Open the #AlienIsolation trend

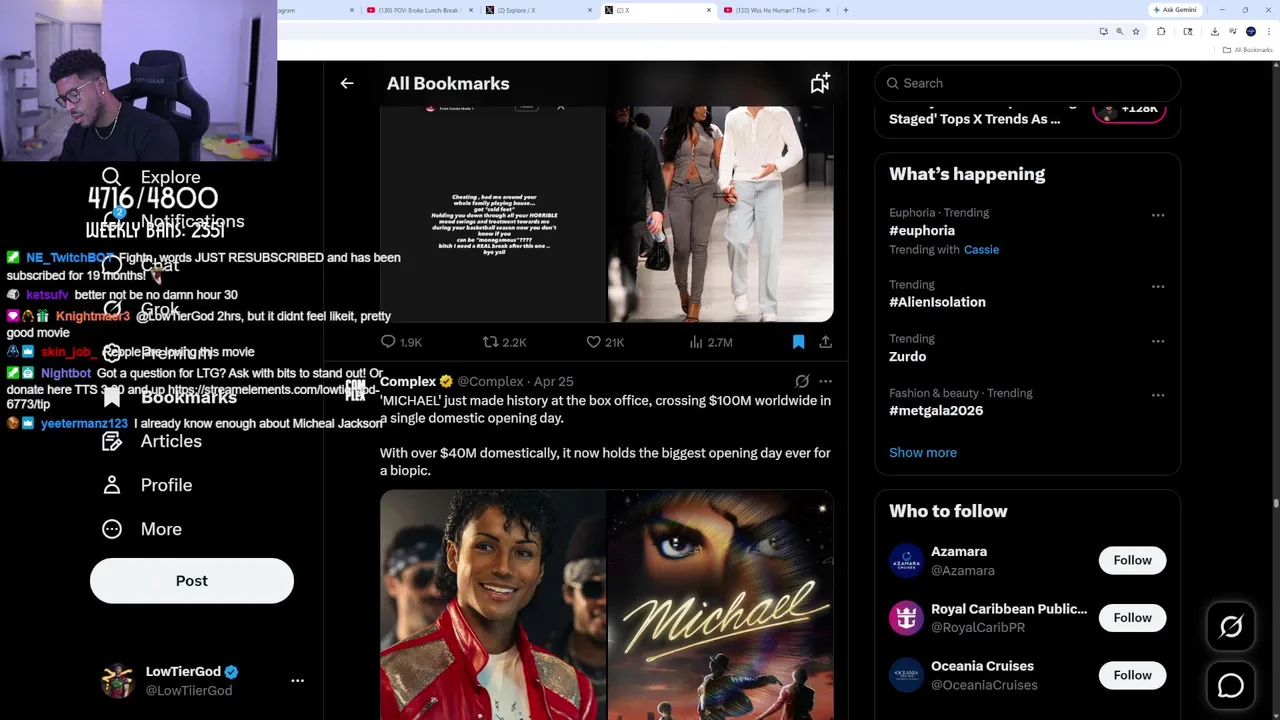point(937,302)
